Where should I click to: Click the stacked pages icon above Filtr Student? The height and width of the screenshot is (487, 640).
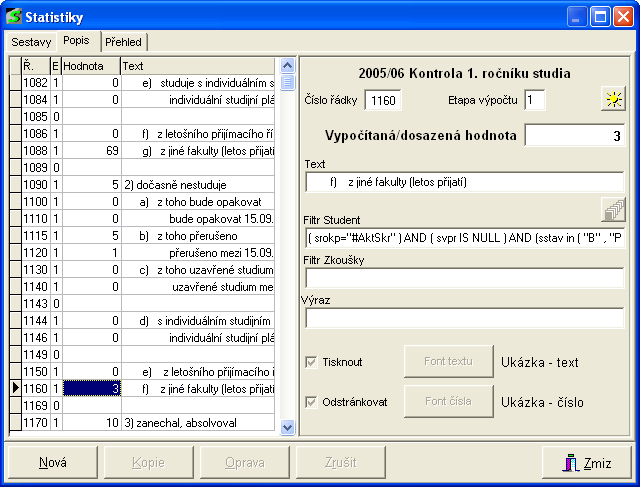coord(613,210)
